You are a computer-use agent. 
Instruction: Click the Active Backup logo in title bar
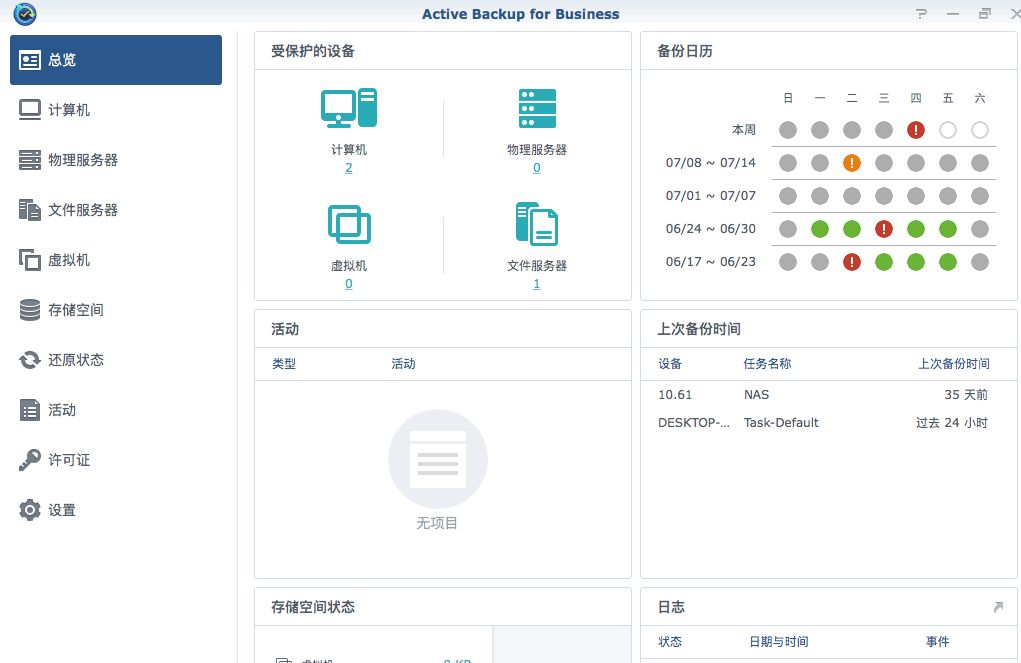25,14
